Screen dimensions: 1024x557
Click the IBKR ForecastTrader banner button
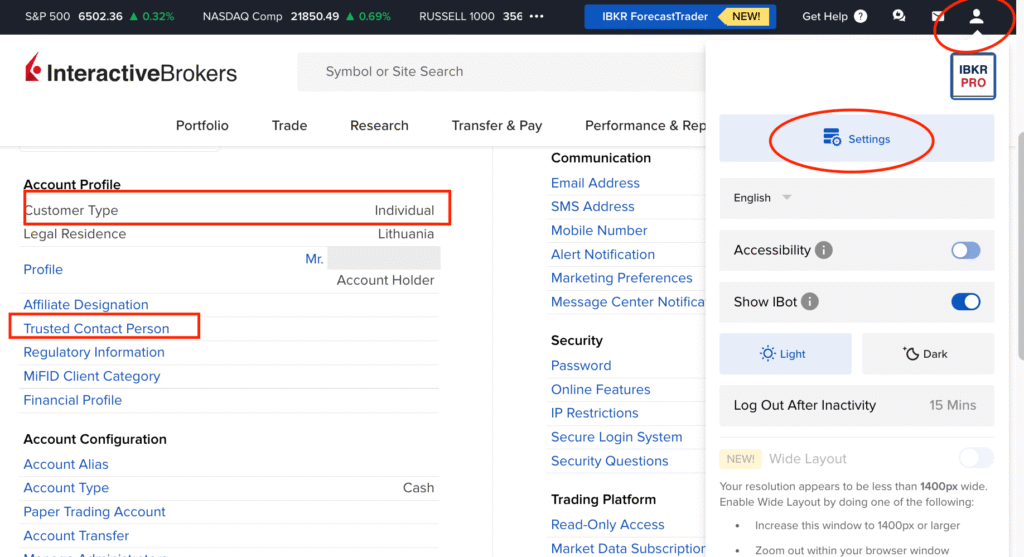tap(680, 16)
